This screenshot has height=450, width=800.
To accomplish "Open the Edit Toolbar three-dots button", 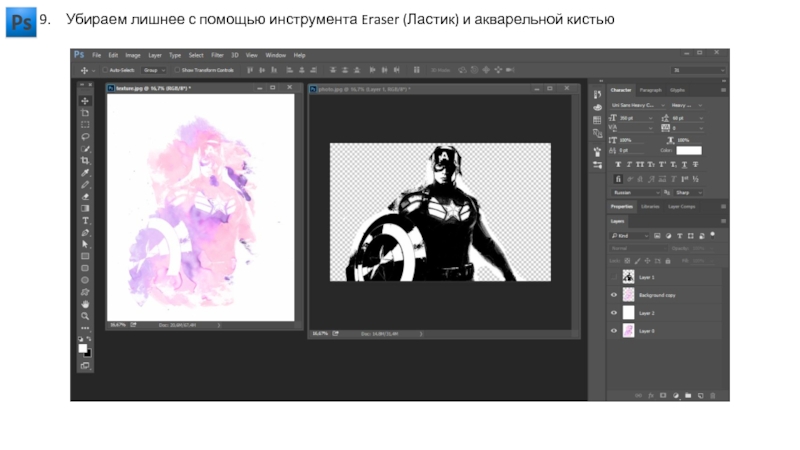I will coord(85,328).
